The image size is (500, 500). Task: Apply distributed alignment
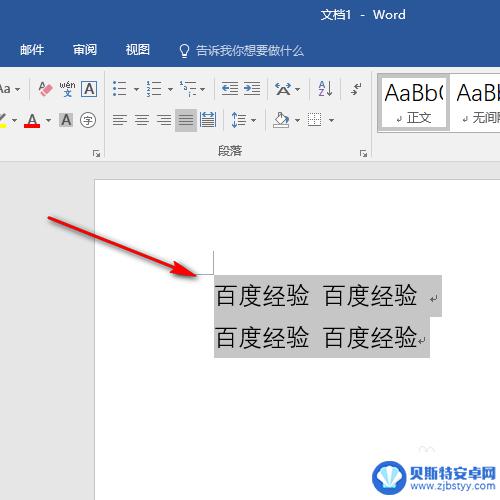[208, 120]
